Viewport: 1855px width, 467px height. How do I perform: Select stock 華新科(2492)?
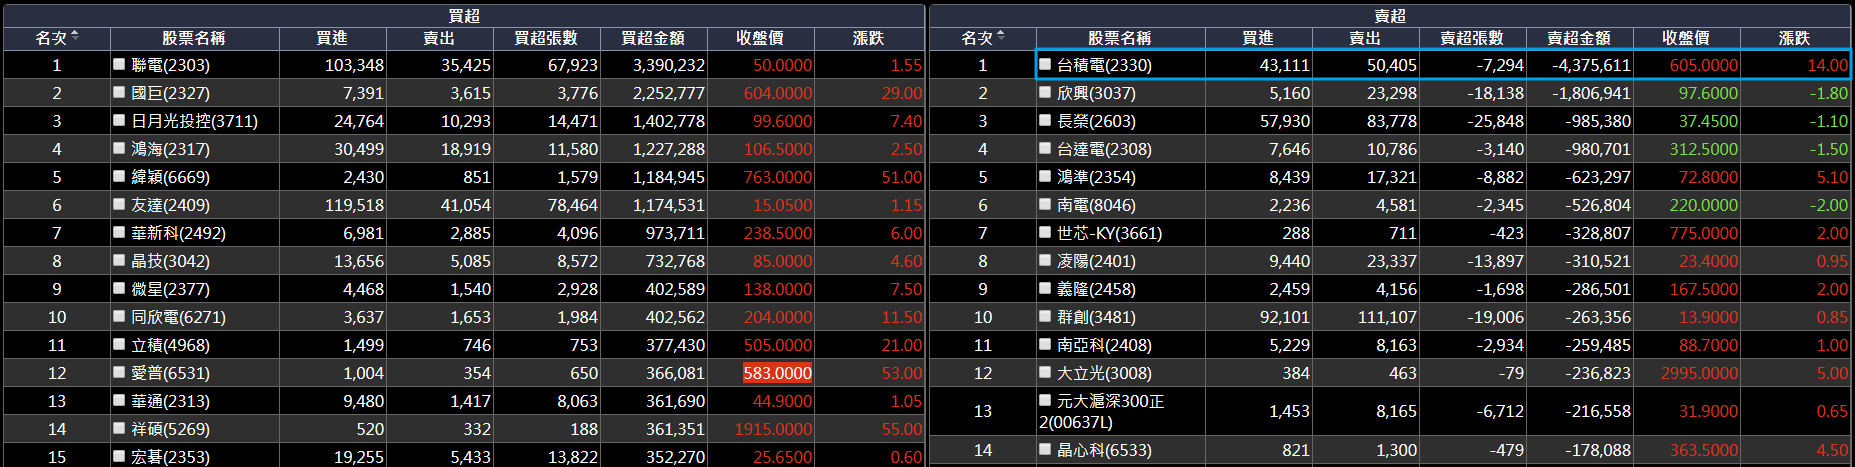[x=179, y=233]
